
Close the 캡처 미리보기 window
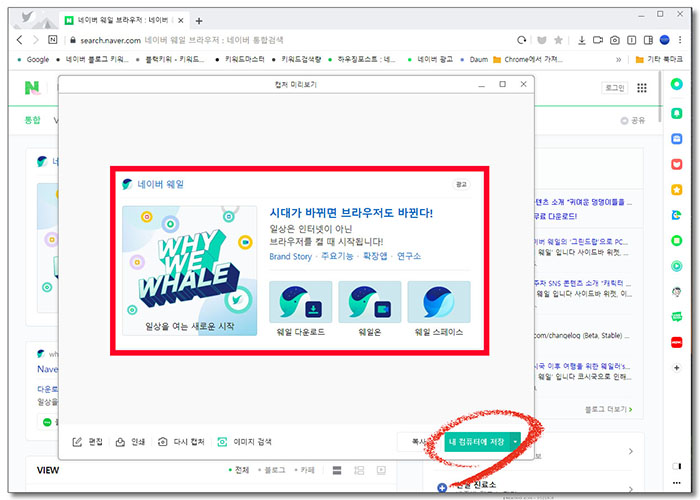pos(524,84)
